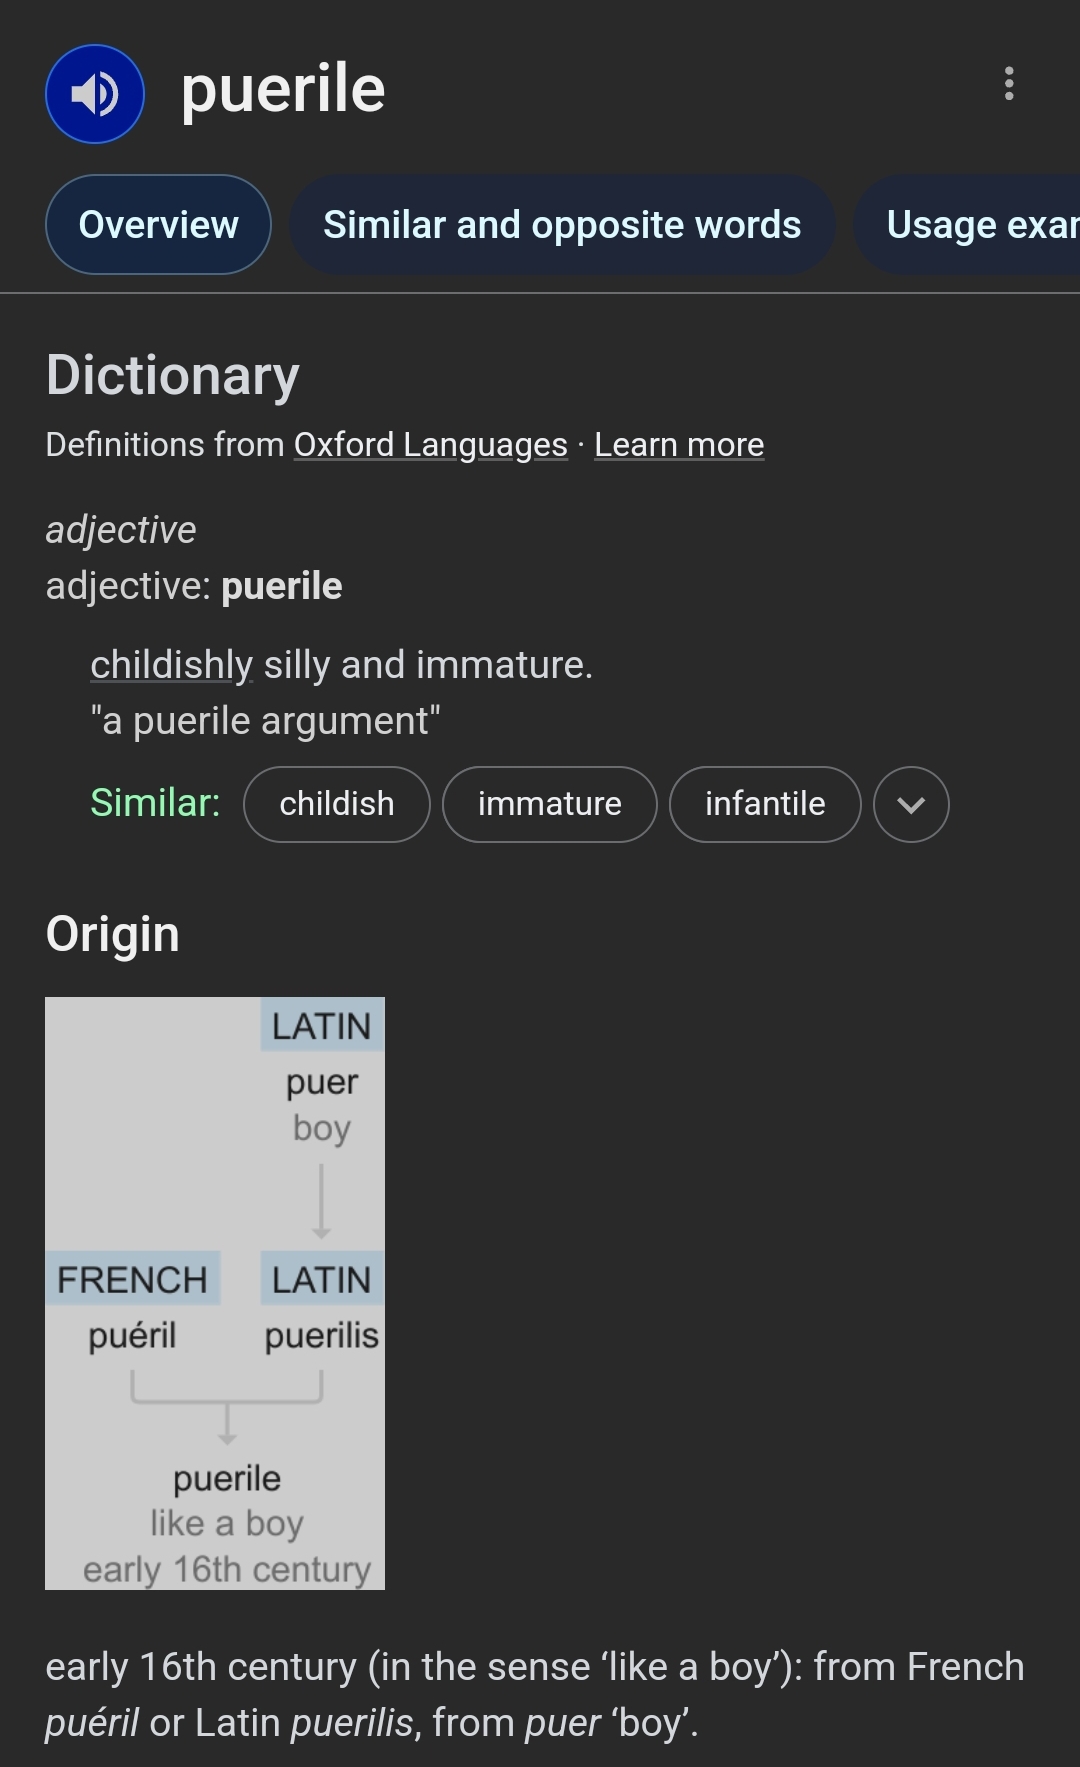Click the Learn more link
Image resolution: width=1080 pixels, height=1767 pixels.
coord(679,445)
